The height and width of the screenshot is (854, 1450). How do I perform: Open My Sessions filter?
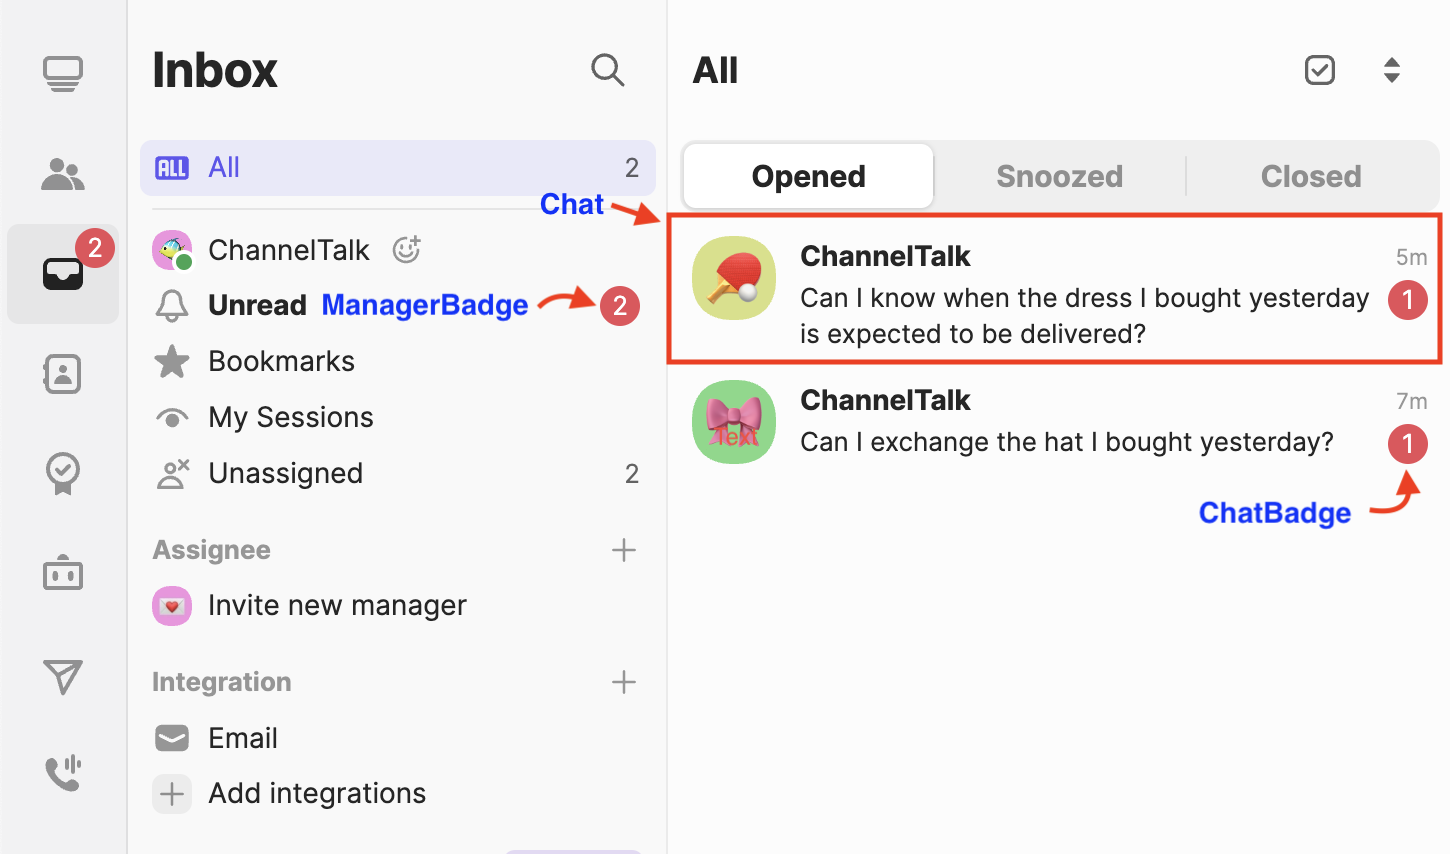[398, 417]
